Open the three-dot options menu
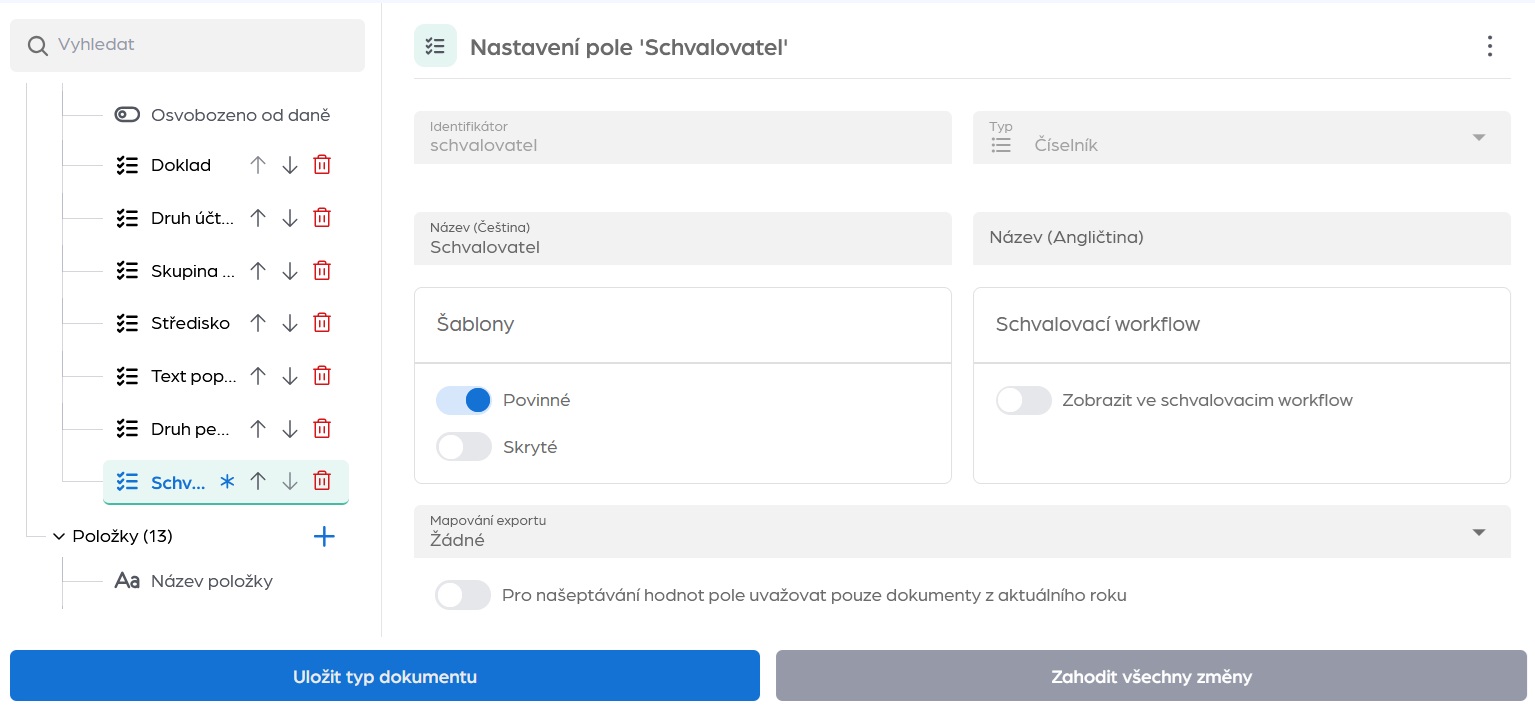Screen dimensions: 1535x714 point(1490,46)
